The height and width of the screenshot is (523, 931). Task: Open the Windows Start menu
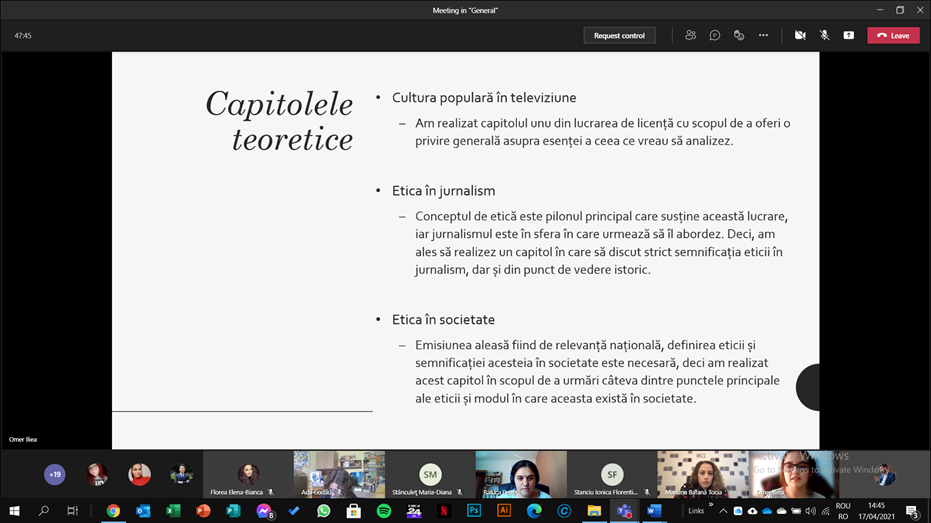[x=14, y=511]
